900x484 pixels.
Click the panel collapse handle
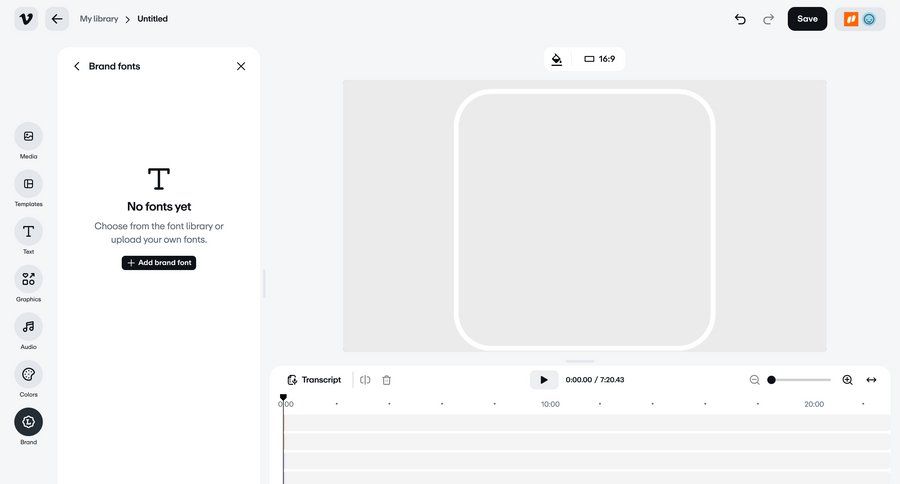(x=264, y=283)
